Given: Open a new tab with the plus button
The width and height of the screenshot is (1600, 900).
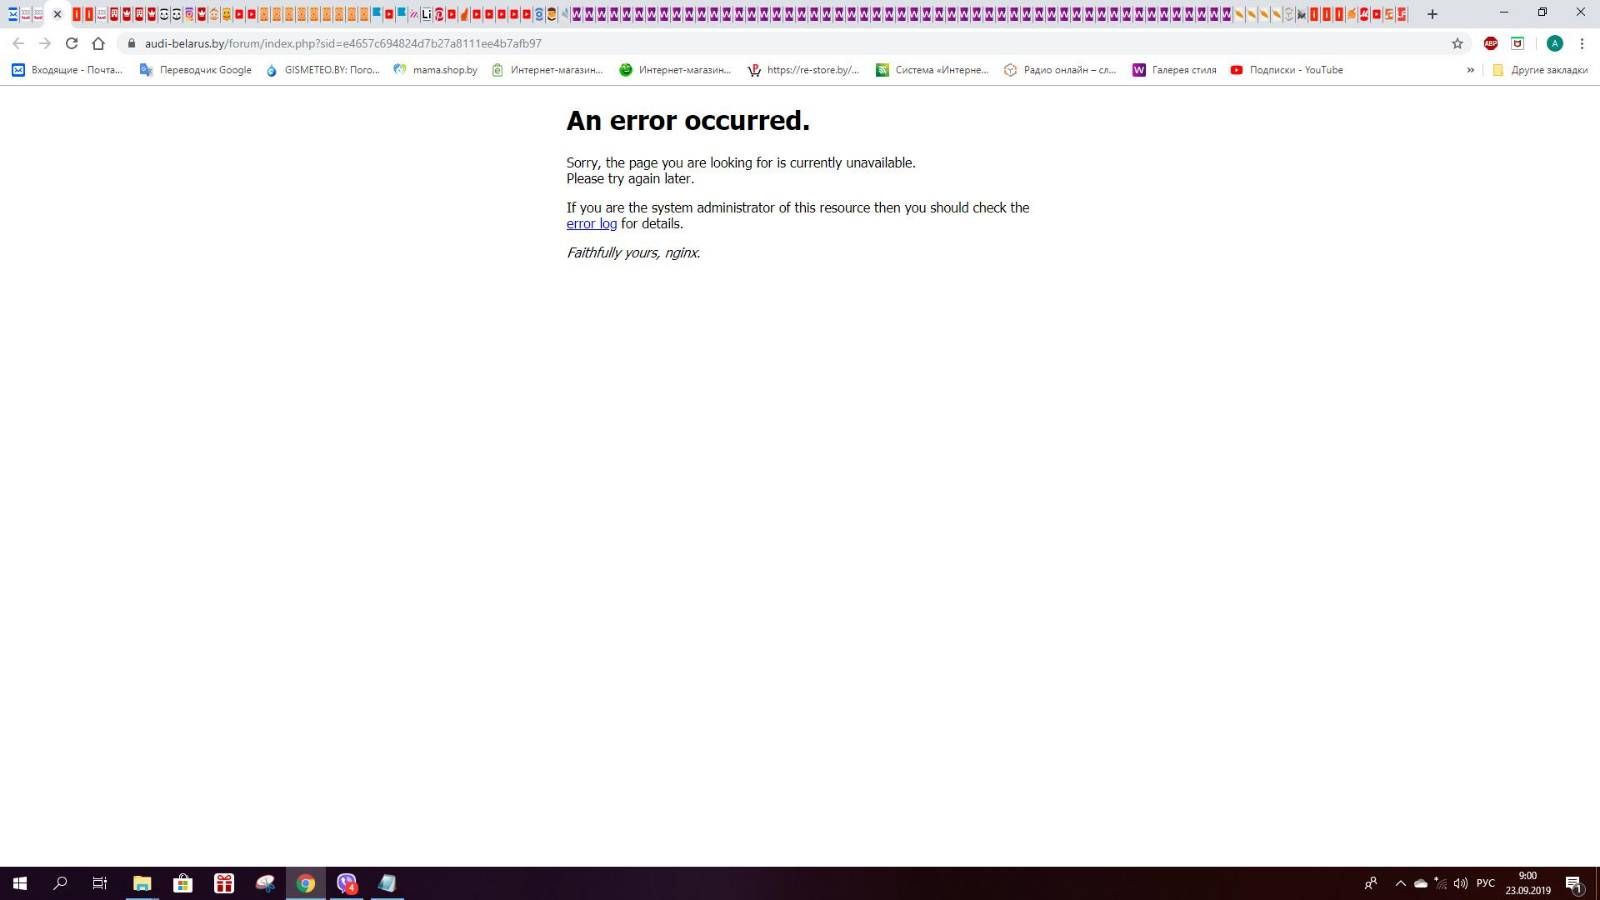Looking at the screenshot, I should point(1432,14).
